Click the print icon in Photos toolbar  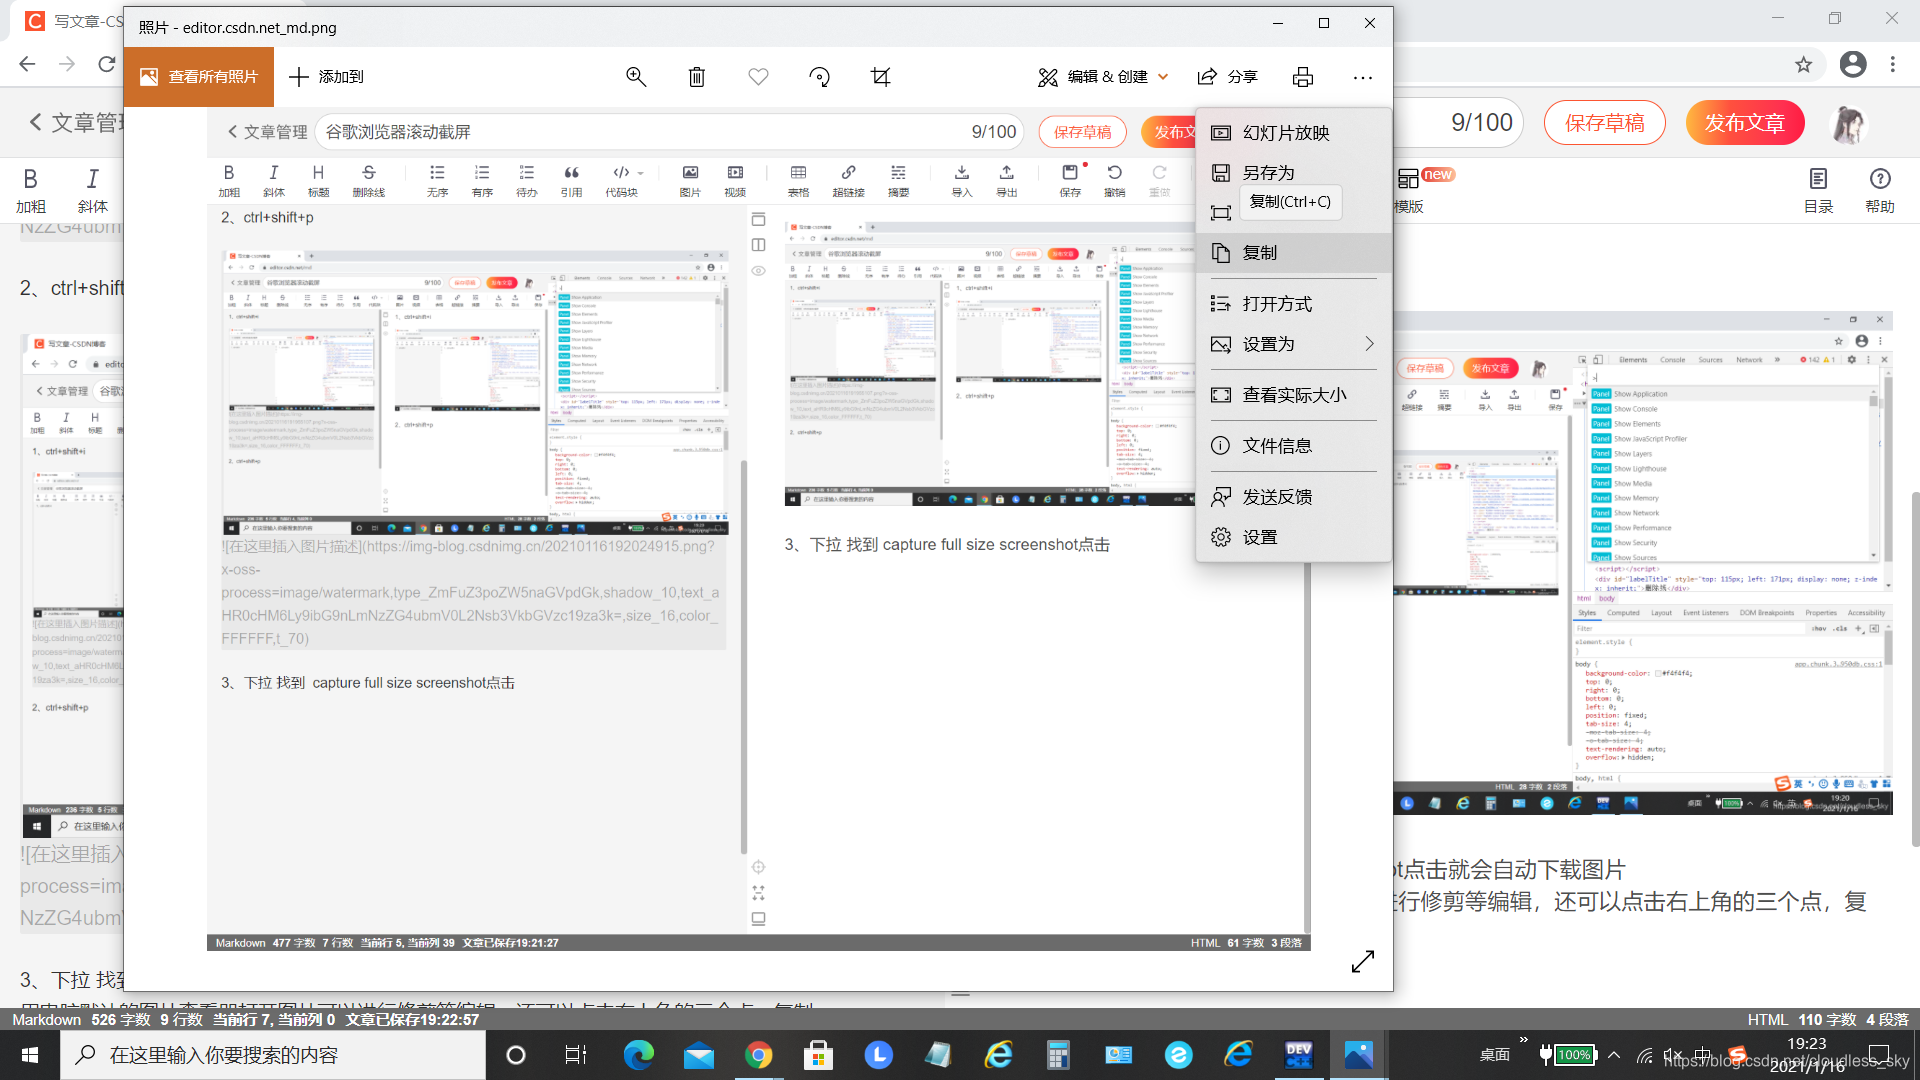tap(1303, 77)
